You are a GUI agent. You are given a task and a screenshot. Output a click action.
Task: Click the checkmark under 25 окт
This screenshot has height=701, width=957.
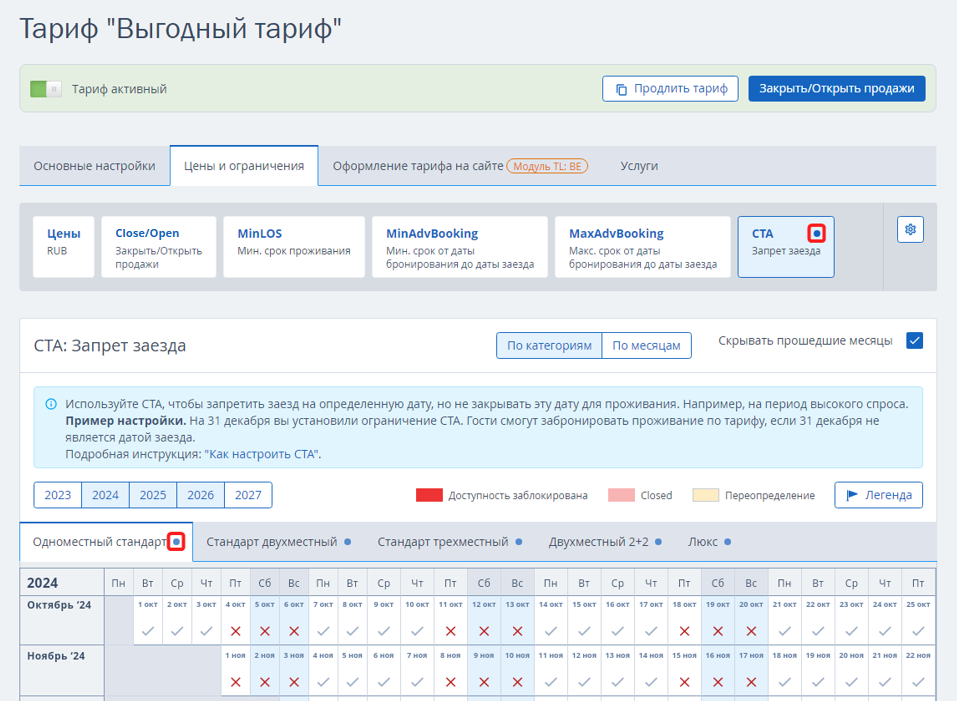click(x=916, y=631)
